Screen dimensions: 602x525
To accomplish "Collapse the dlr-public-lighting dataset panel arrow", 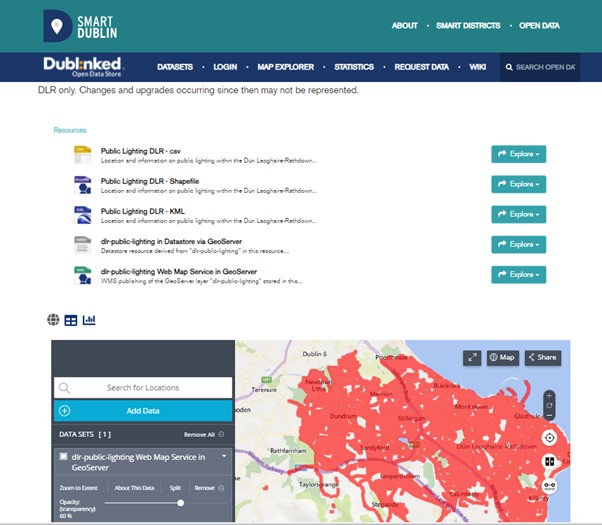I will click(225, 457).
